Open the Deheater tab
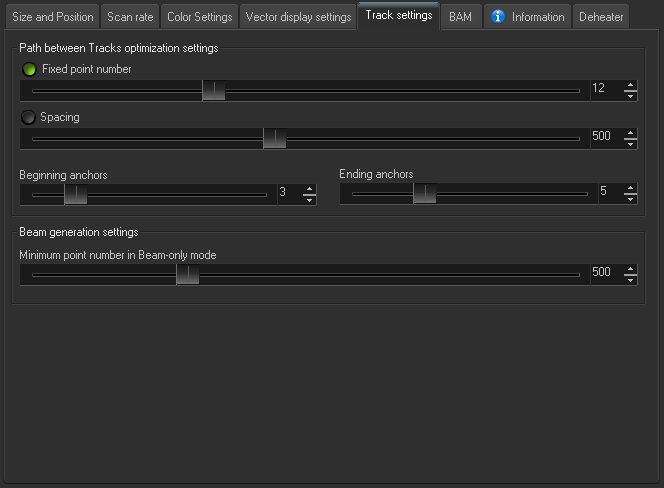This screenshot has height=488, width=664. [x=601, y=17]
